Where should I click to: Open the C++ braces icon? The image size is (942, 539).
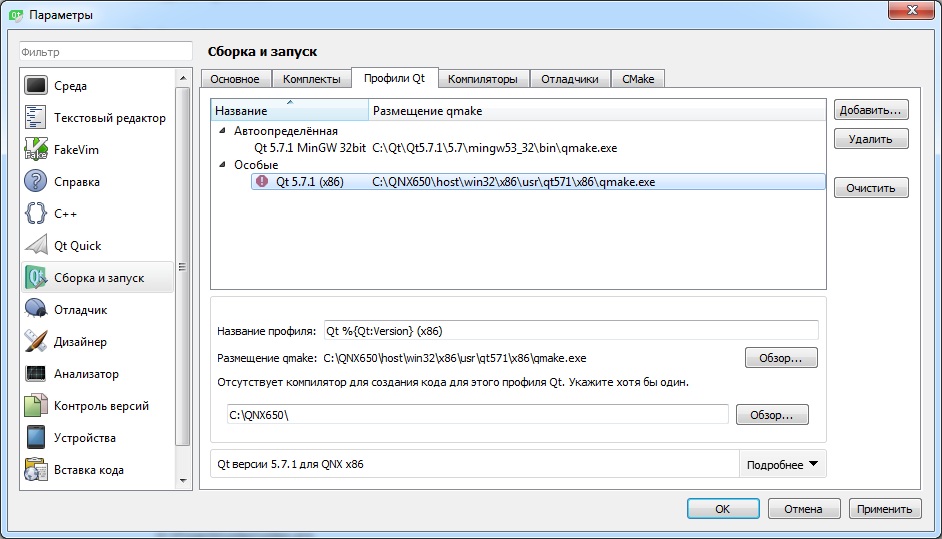[35, 213]
